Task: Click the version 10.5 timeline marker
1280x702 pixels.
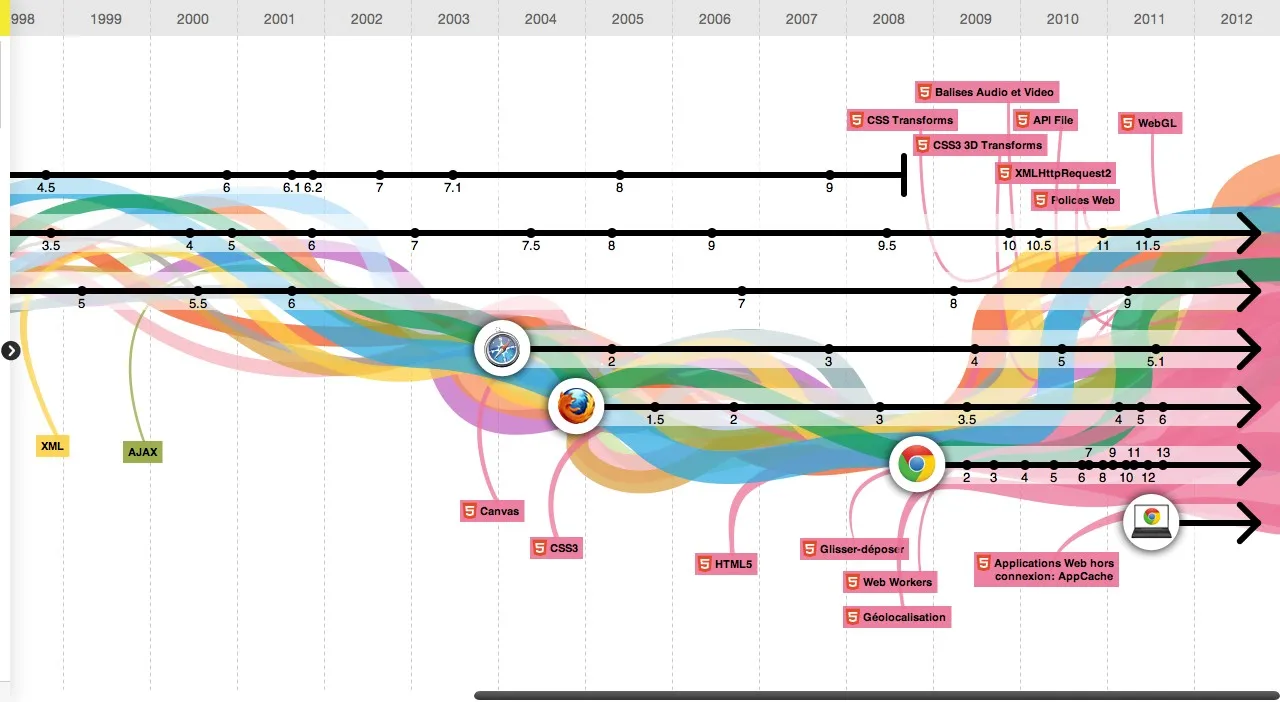Action: click(1039, 234)
